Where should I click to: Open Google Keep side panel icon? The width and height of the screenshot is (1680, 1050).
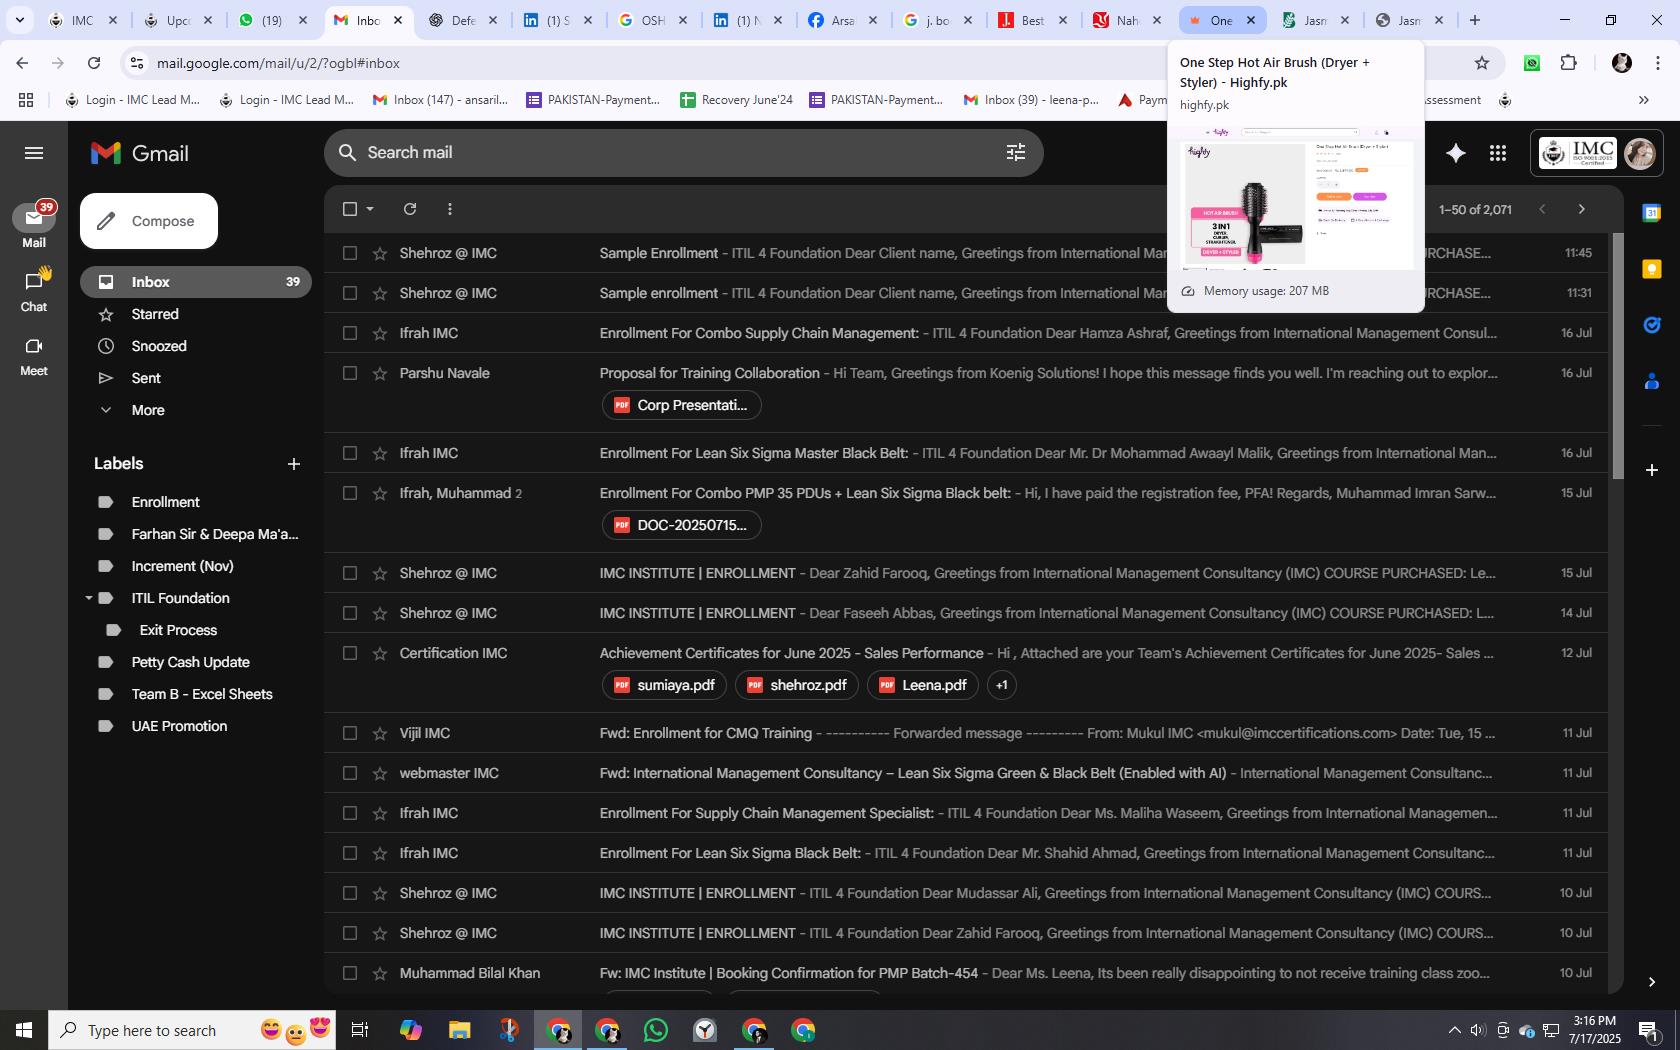click(x=1652, y=268)
